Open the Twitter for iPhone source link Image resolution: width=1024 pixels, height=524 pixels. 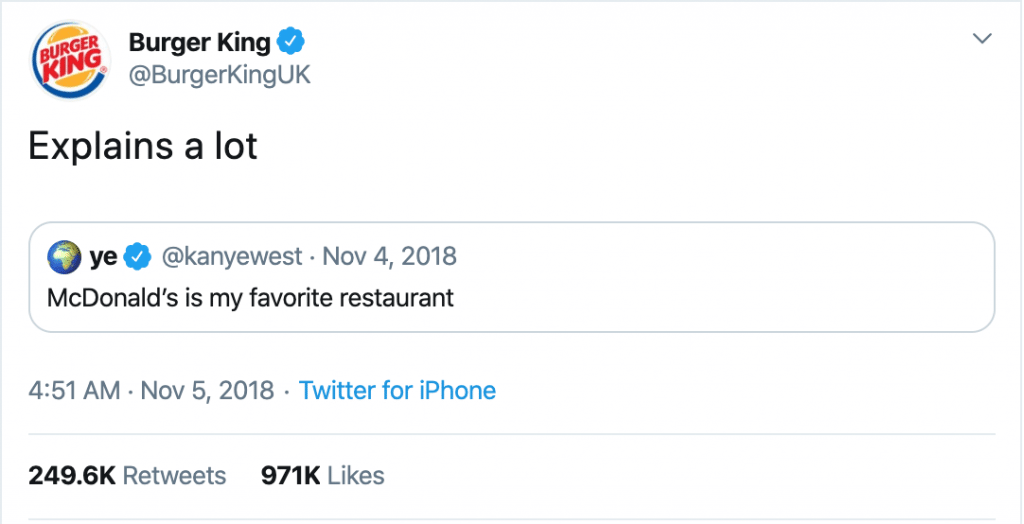397,390
